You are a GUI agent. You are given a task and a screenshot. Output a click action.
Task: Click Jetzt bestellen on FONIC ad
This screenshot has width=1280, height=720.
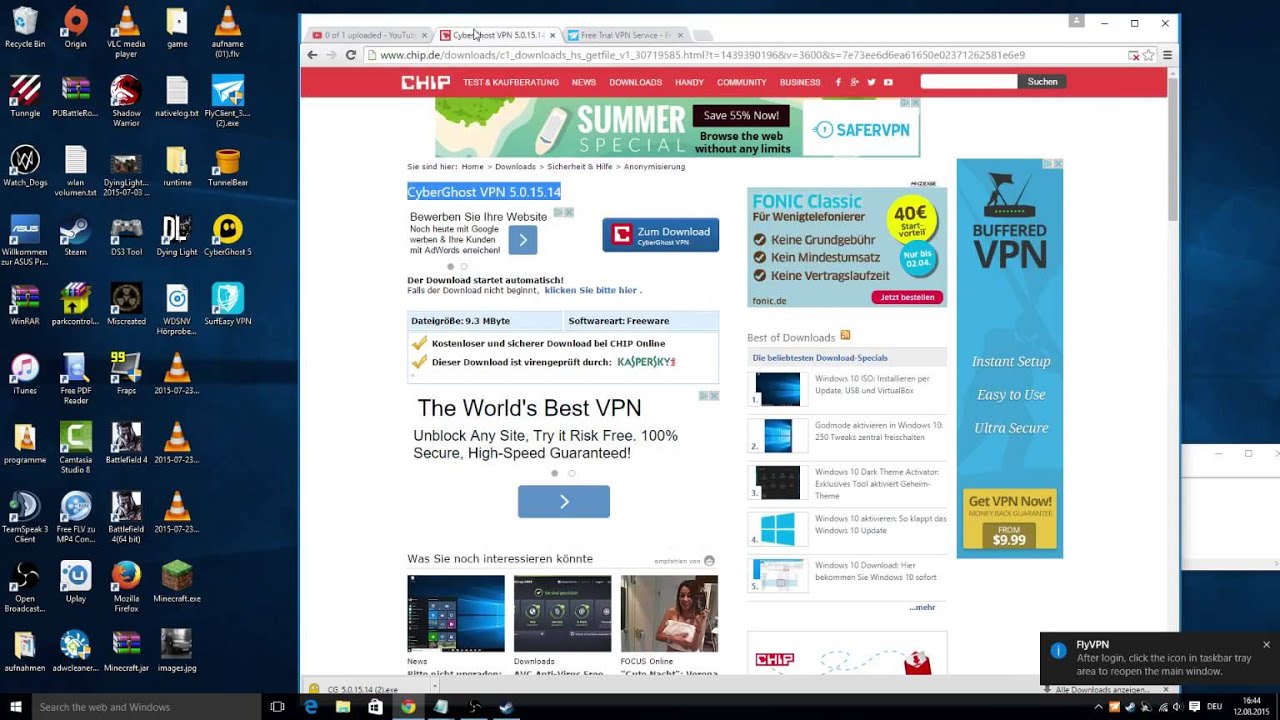908,297
